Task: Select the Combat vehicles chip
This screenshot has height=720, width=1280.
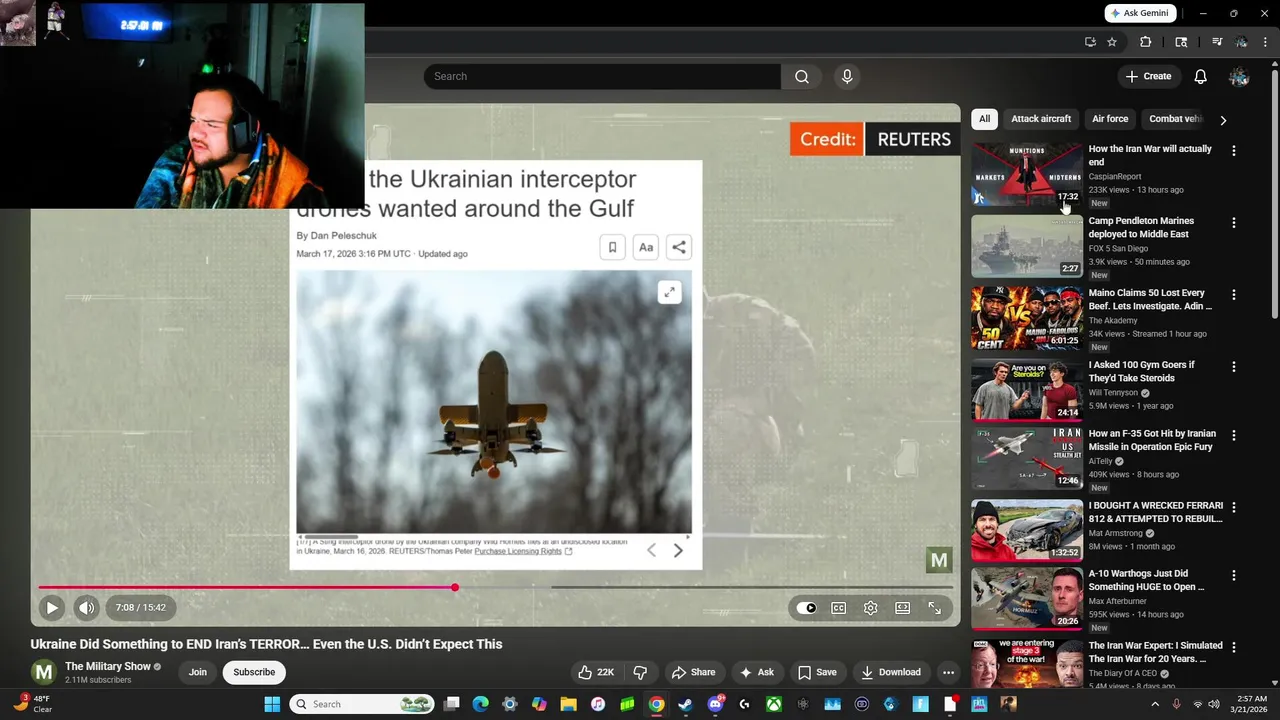Action: 1174,119
